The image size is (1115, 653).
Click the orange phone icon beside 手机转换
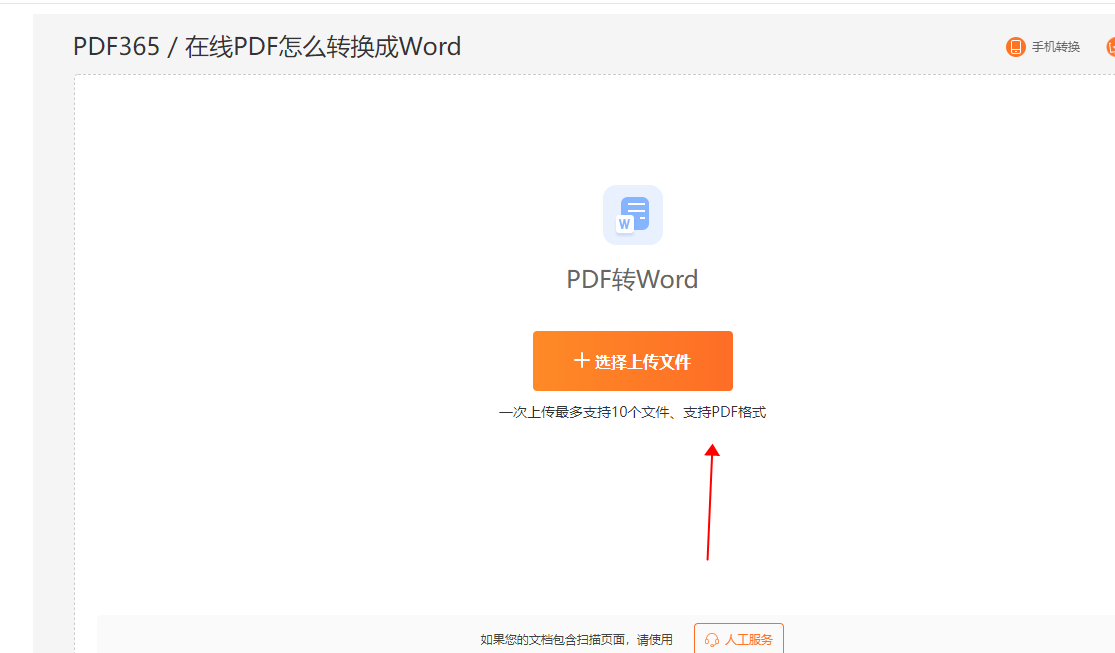[x=1015, y=47]
